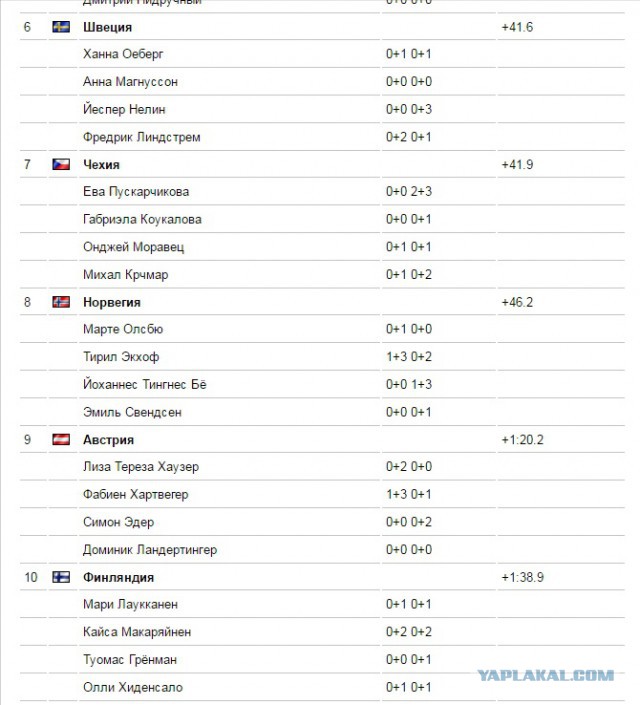Image resolution: width=640 pixels, height=705 pixels.
Task: Select athlete Ханна Оеберг
Action: [x=123, y=54]
